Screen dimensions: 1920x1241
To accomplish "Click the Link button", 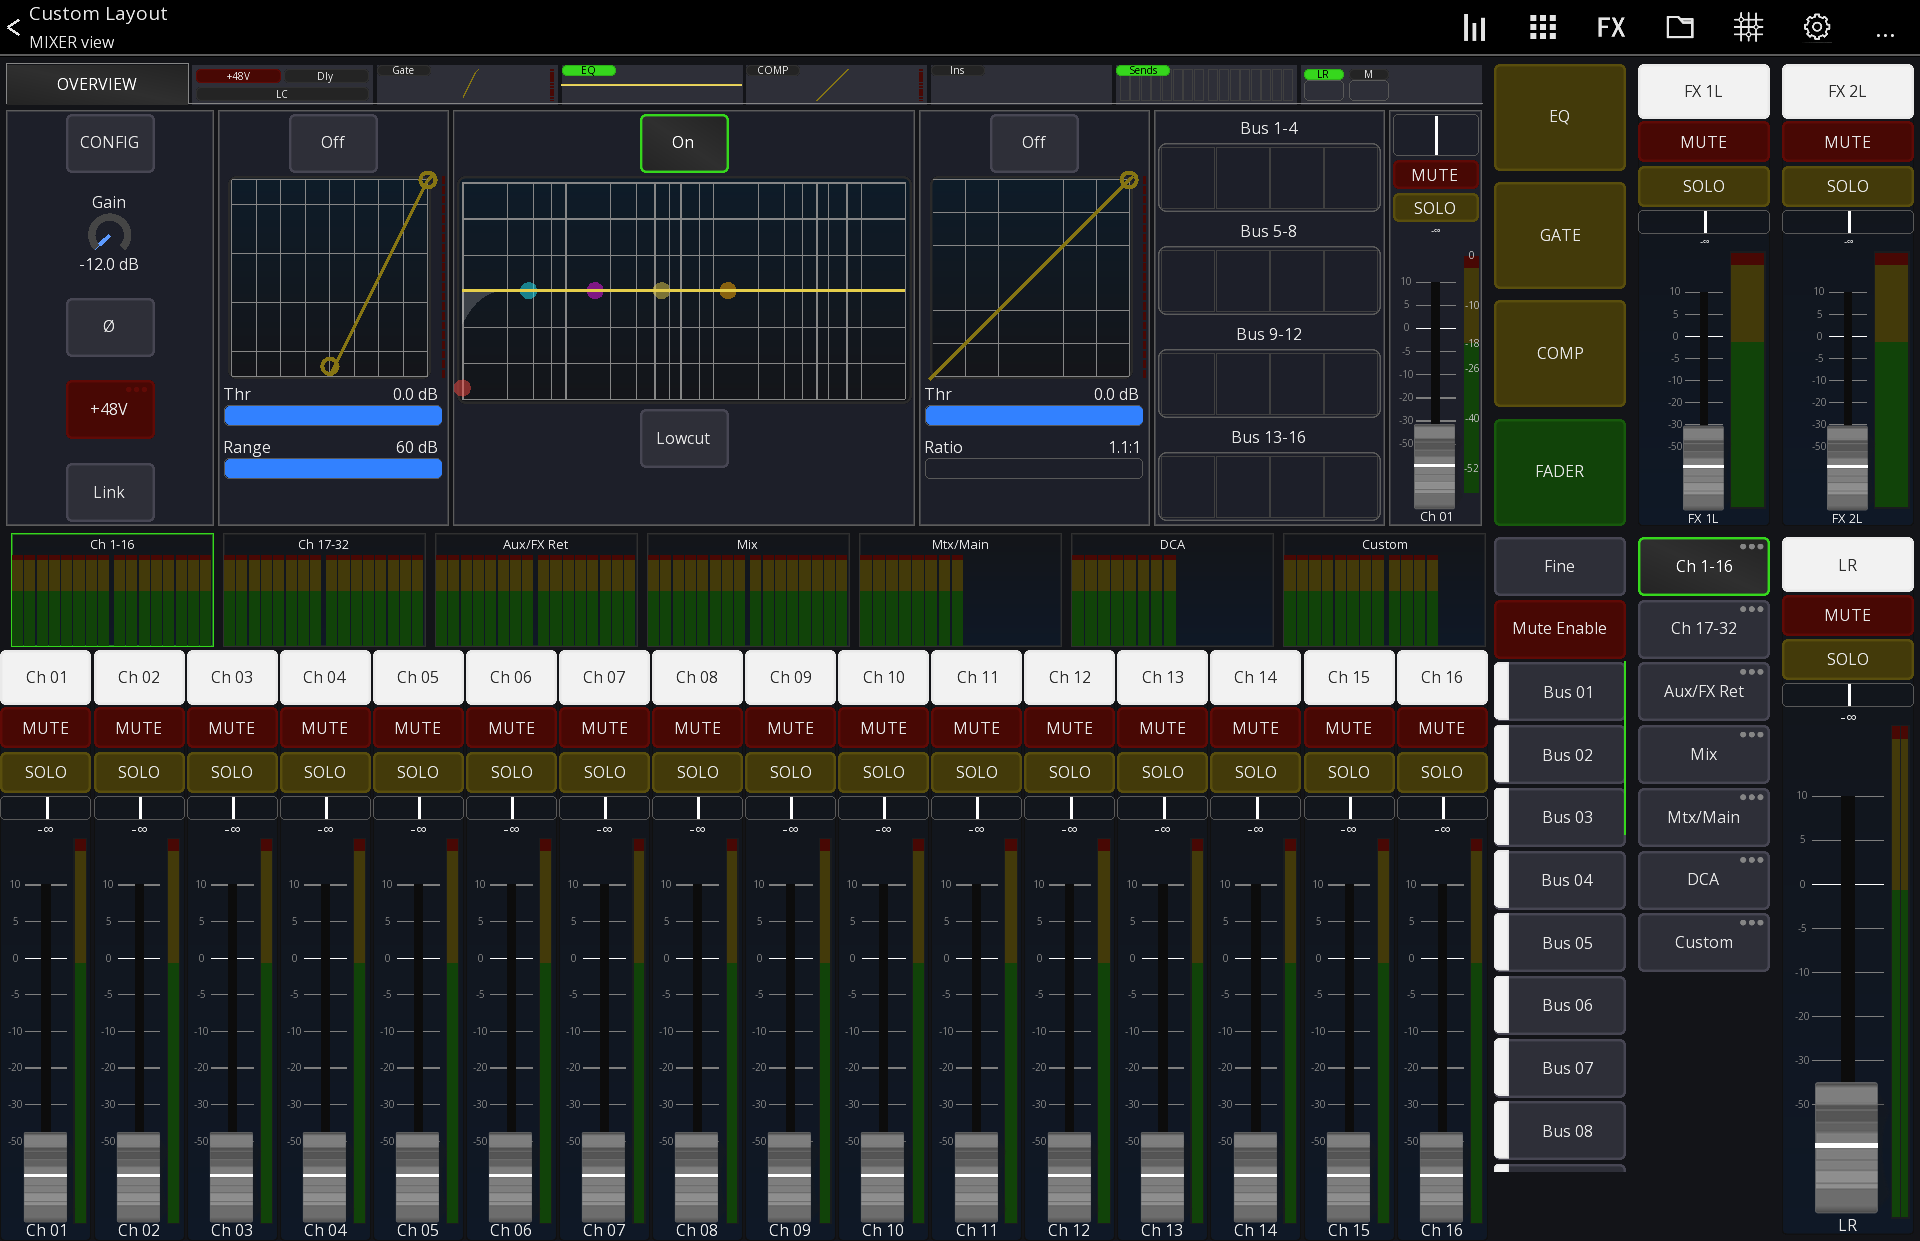I will (110, 492).
